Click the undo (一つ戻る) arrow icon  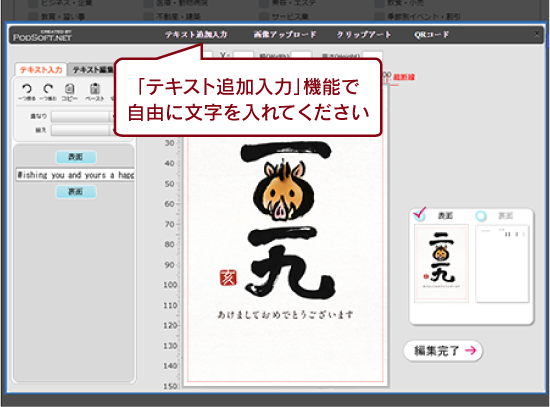coord(27,88)
